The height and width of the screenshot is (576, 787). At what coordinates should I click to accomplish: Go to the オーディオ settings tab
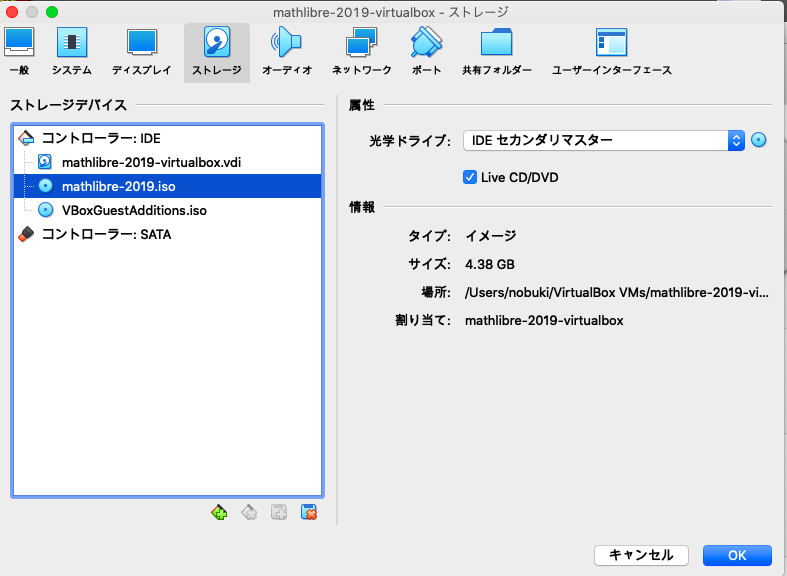tap(287, 52)
